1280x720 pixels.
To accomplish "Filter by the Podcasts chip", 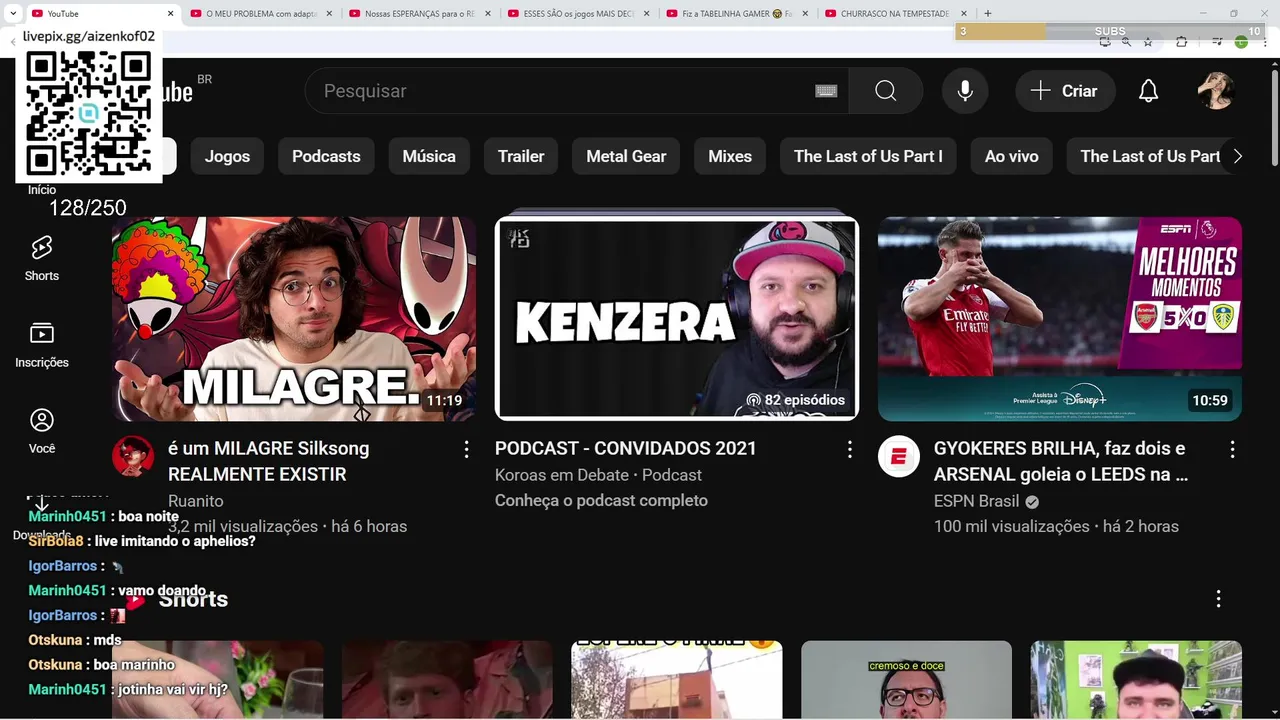I will pos(326,156).
